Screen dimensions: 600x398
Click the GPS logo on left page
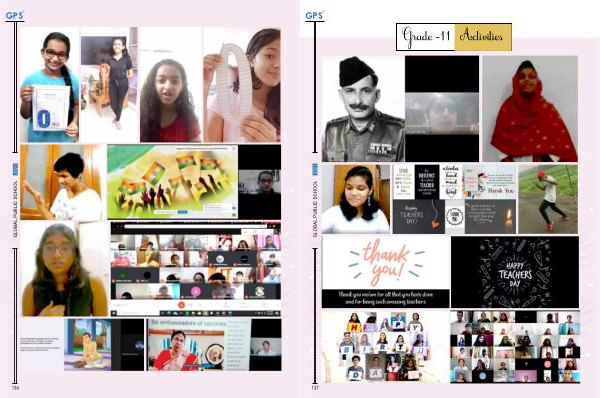click(15, 16)
